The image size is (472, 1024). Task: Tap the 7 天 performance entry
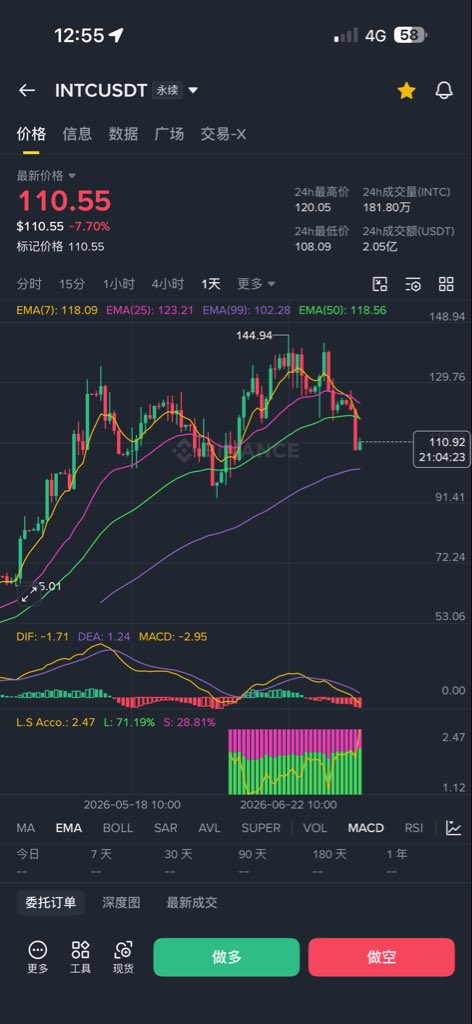[x=101, y=862]
